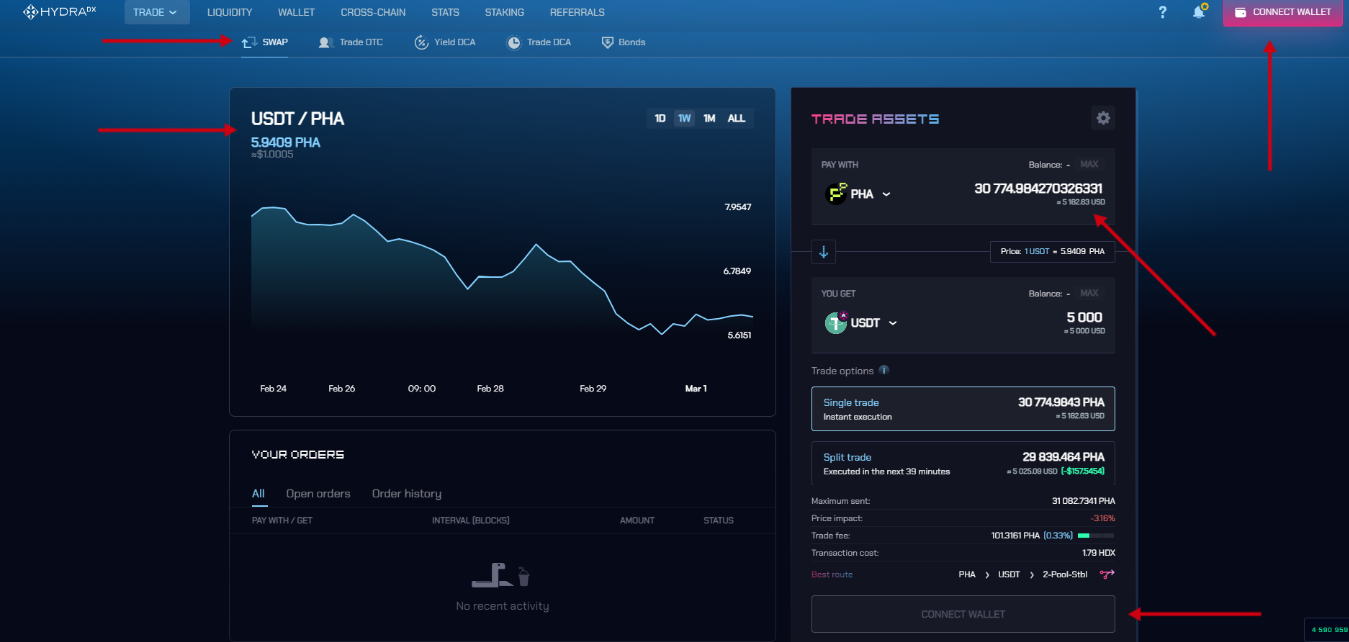
Task: Click the Transaction cost 1.79 HDX value
Action: point(1099,553)
